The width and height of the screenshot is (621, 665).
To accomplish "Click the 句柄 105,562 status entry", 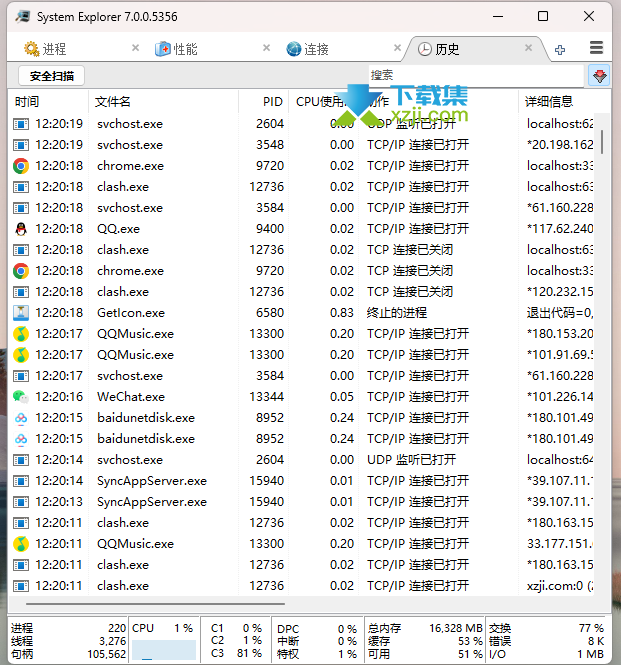I will pos(68,654).
